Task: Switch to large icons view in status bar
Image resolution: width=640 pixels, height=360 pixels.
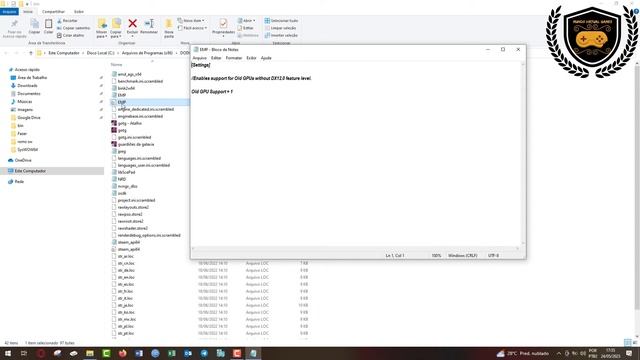Action: click(x=634, y=342)
